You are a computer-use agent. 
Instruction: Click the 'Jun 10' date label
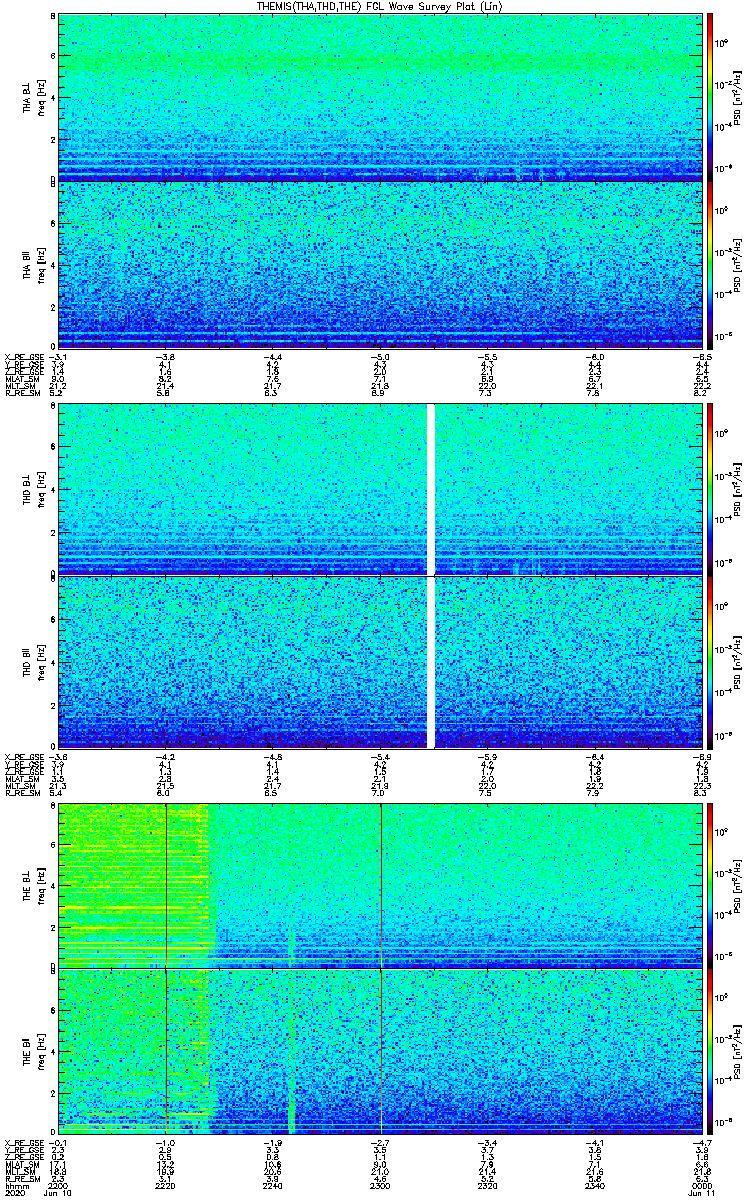(59, 1194)
